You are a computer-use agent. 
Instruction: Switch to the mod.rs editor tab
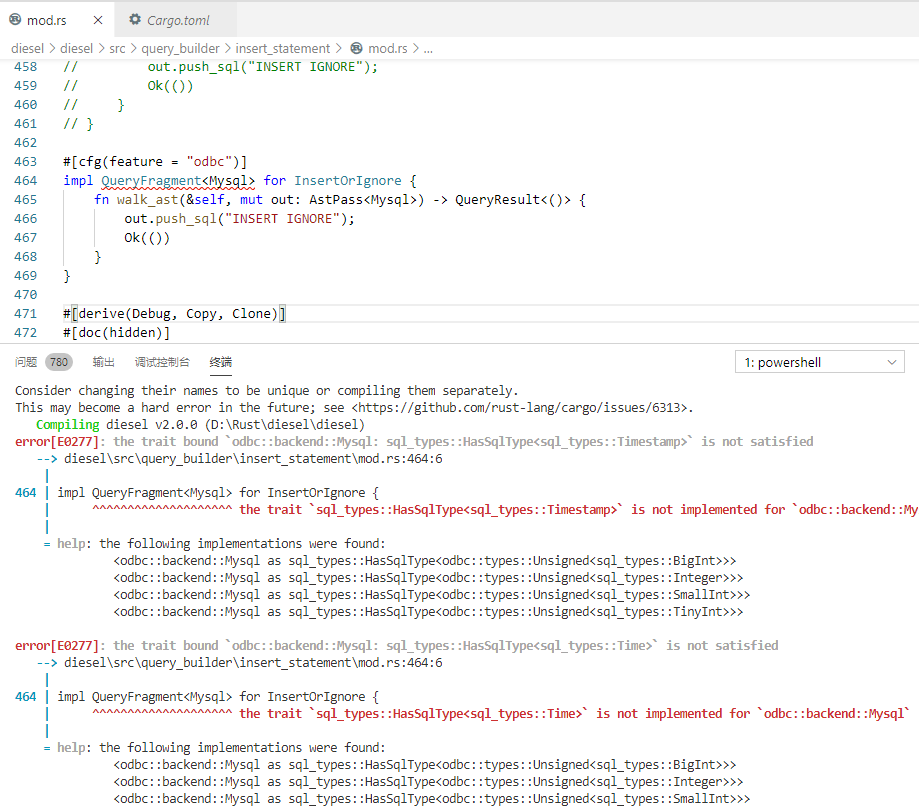tap(57, 20)
